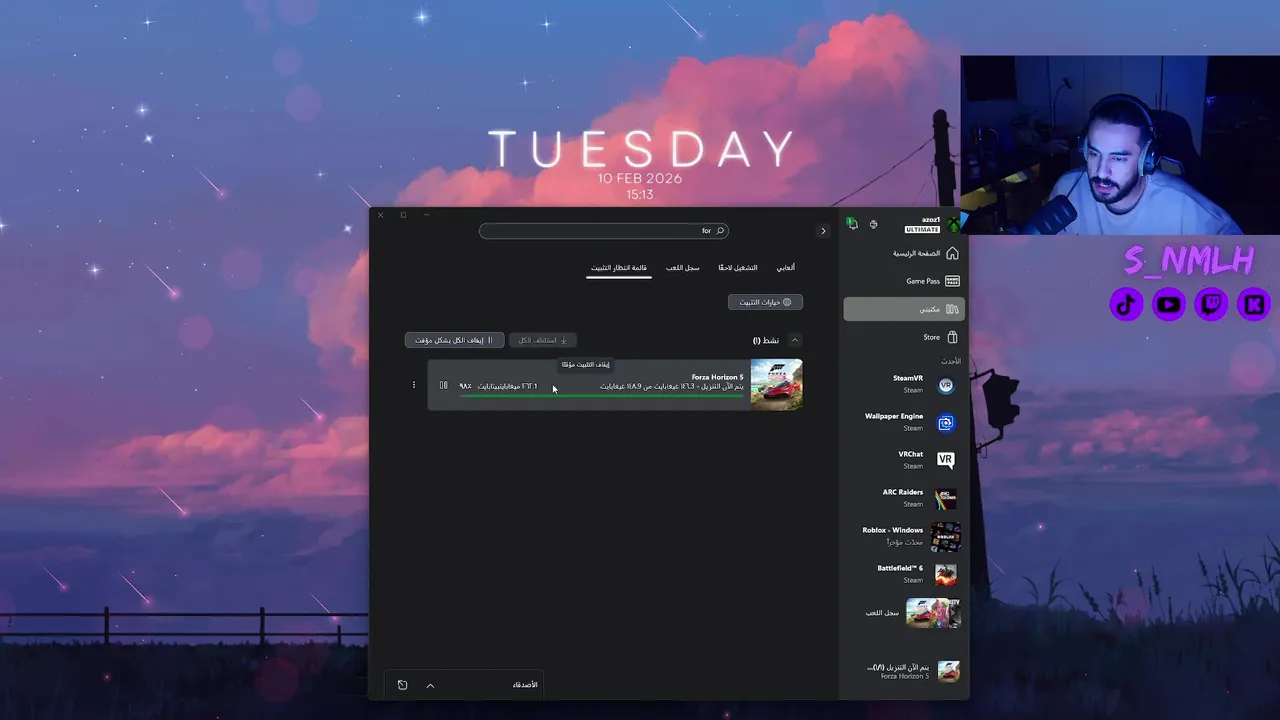Pause the Forza Horizon 5 download
The height and width of the screenshot is (720, 1280).
[443, 385]
